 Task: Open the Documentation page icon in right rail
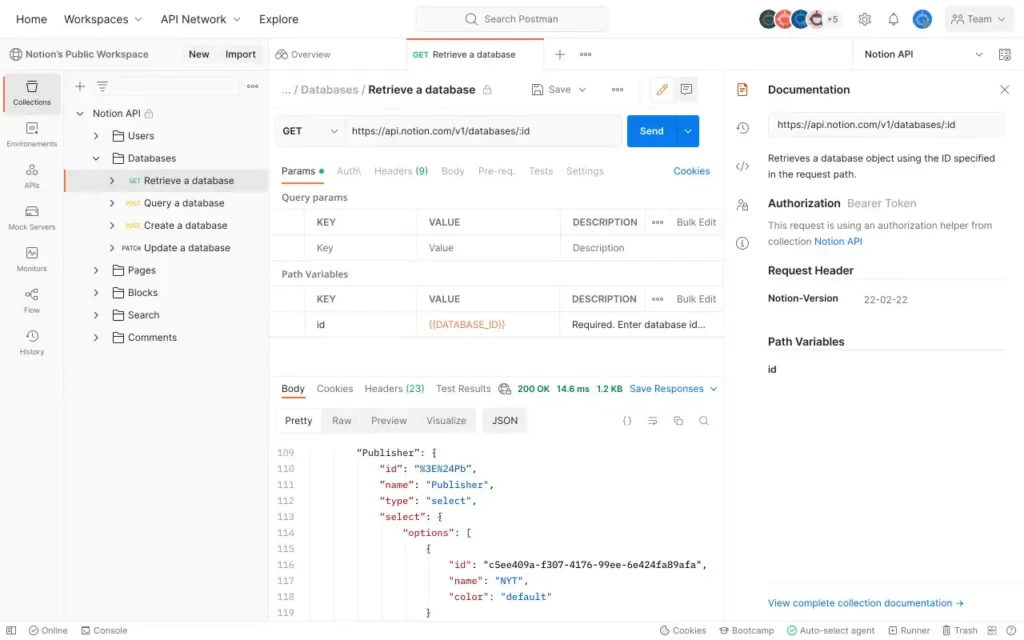coord(742,89)
